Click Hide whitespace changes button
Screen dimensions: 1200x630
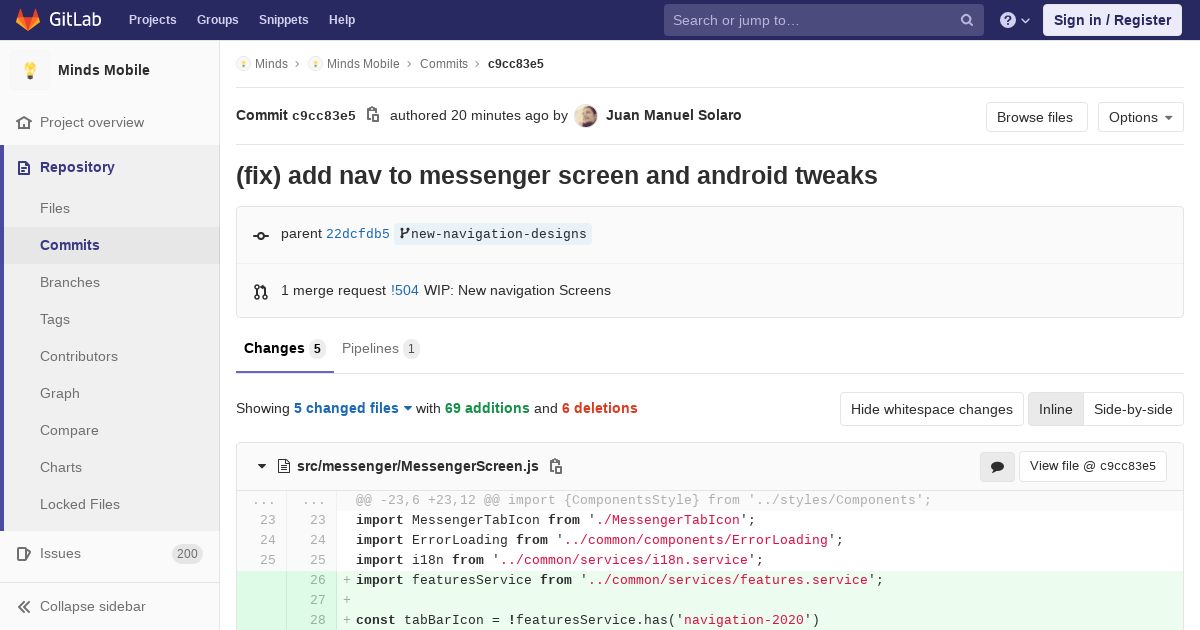pos(932,409)
